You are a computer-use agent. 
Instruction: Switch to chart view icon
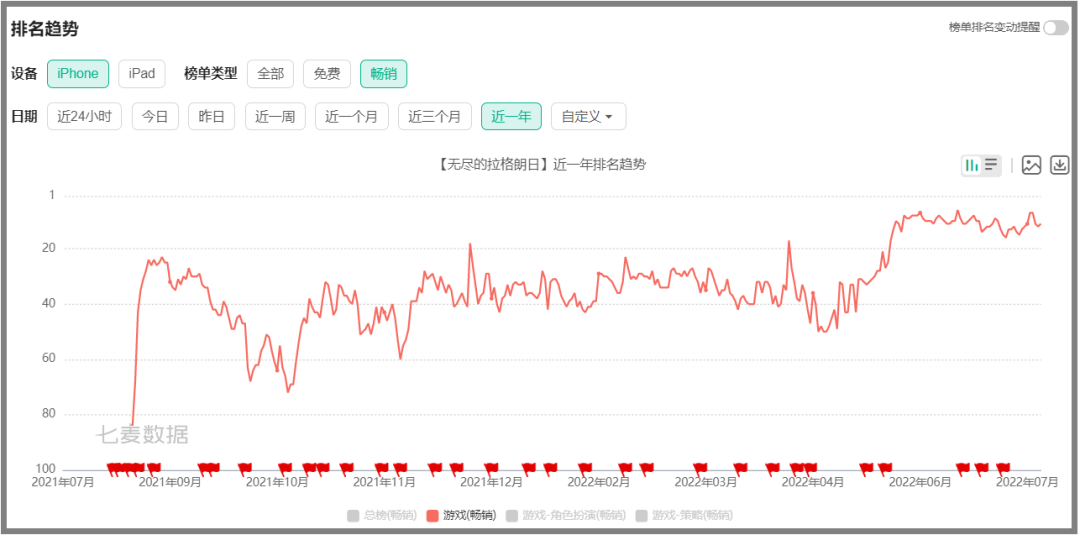[x=971, y=166]
